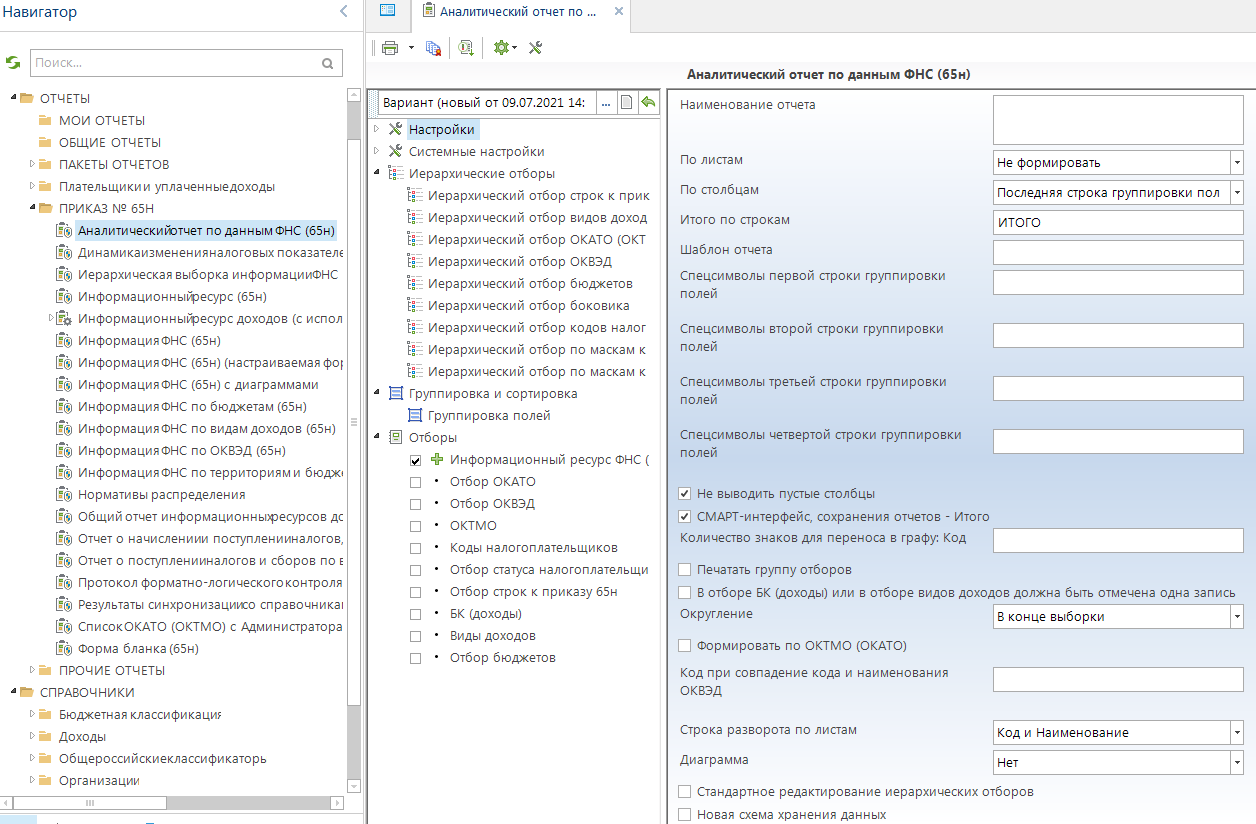Screen dimensions: 1256x824
Task: Open the home workspace tab icon
Action: [x=388, y=11]
